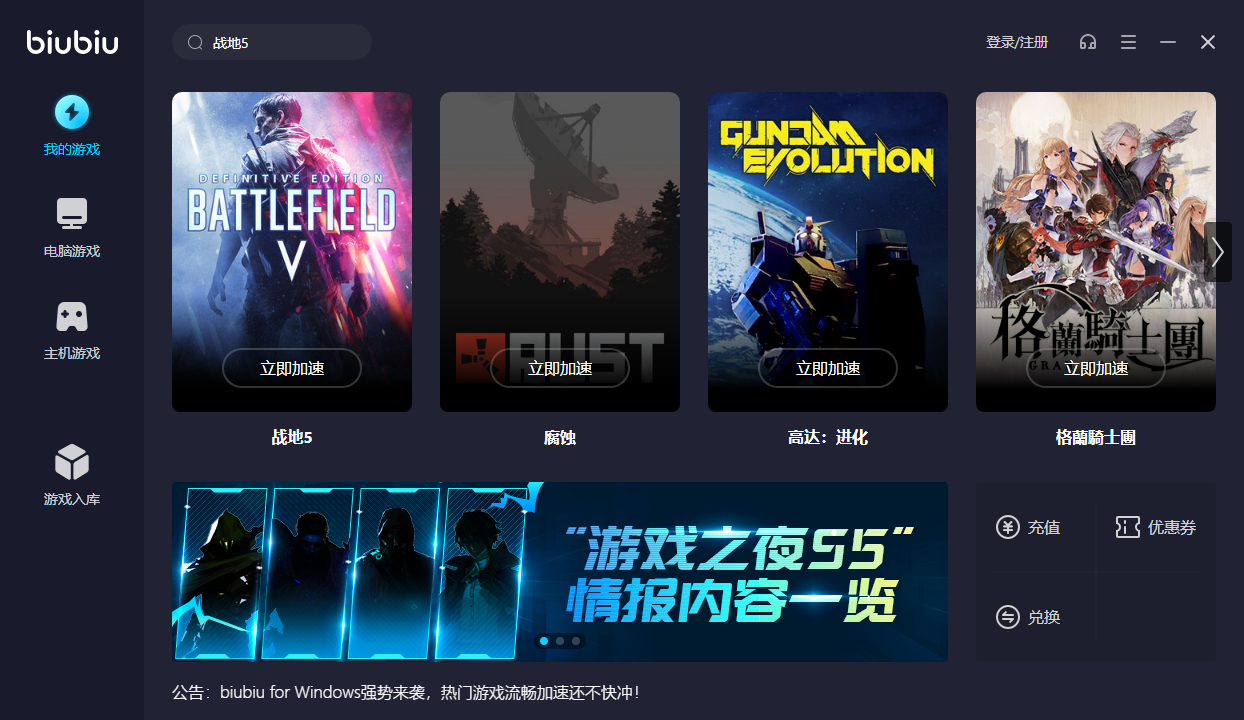
Task: Open the hamburger menu icon
Action: point(1128,42)
